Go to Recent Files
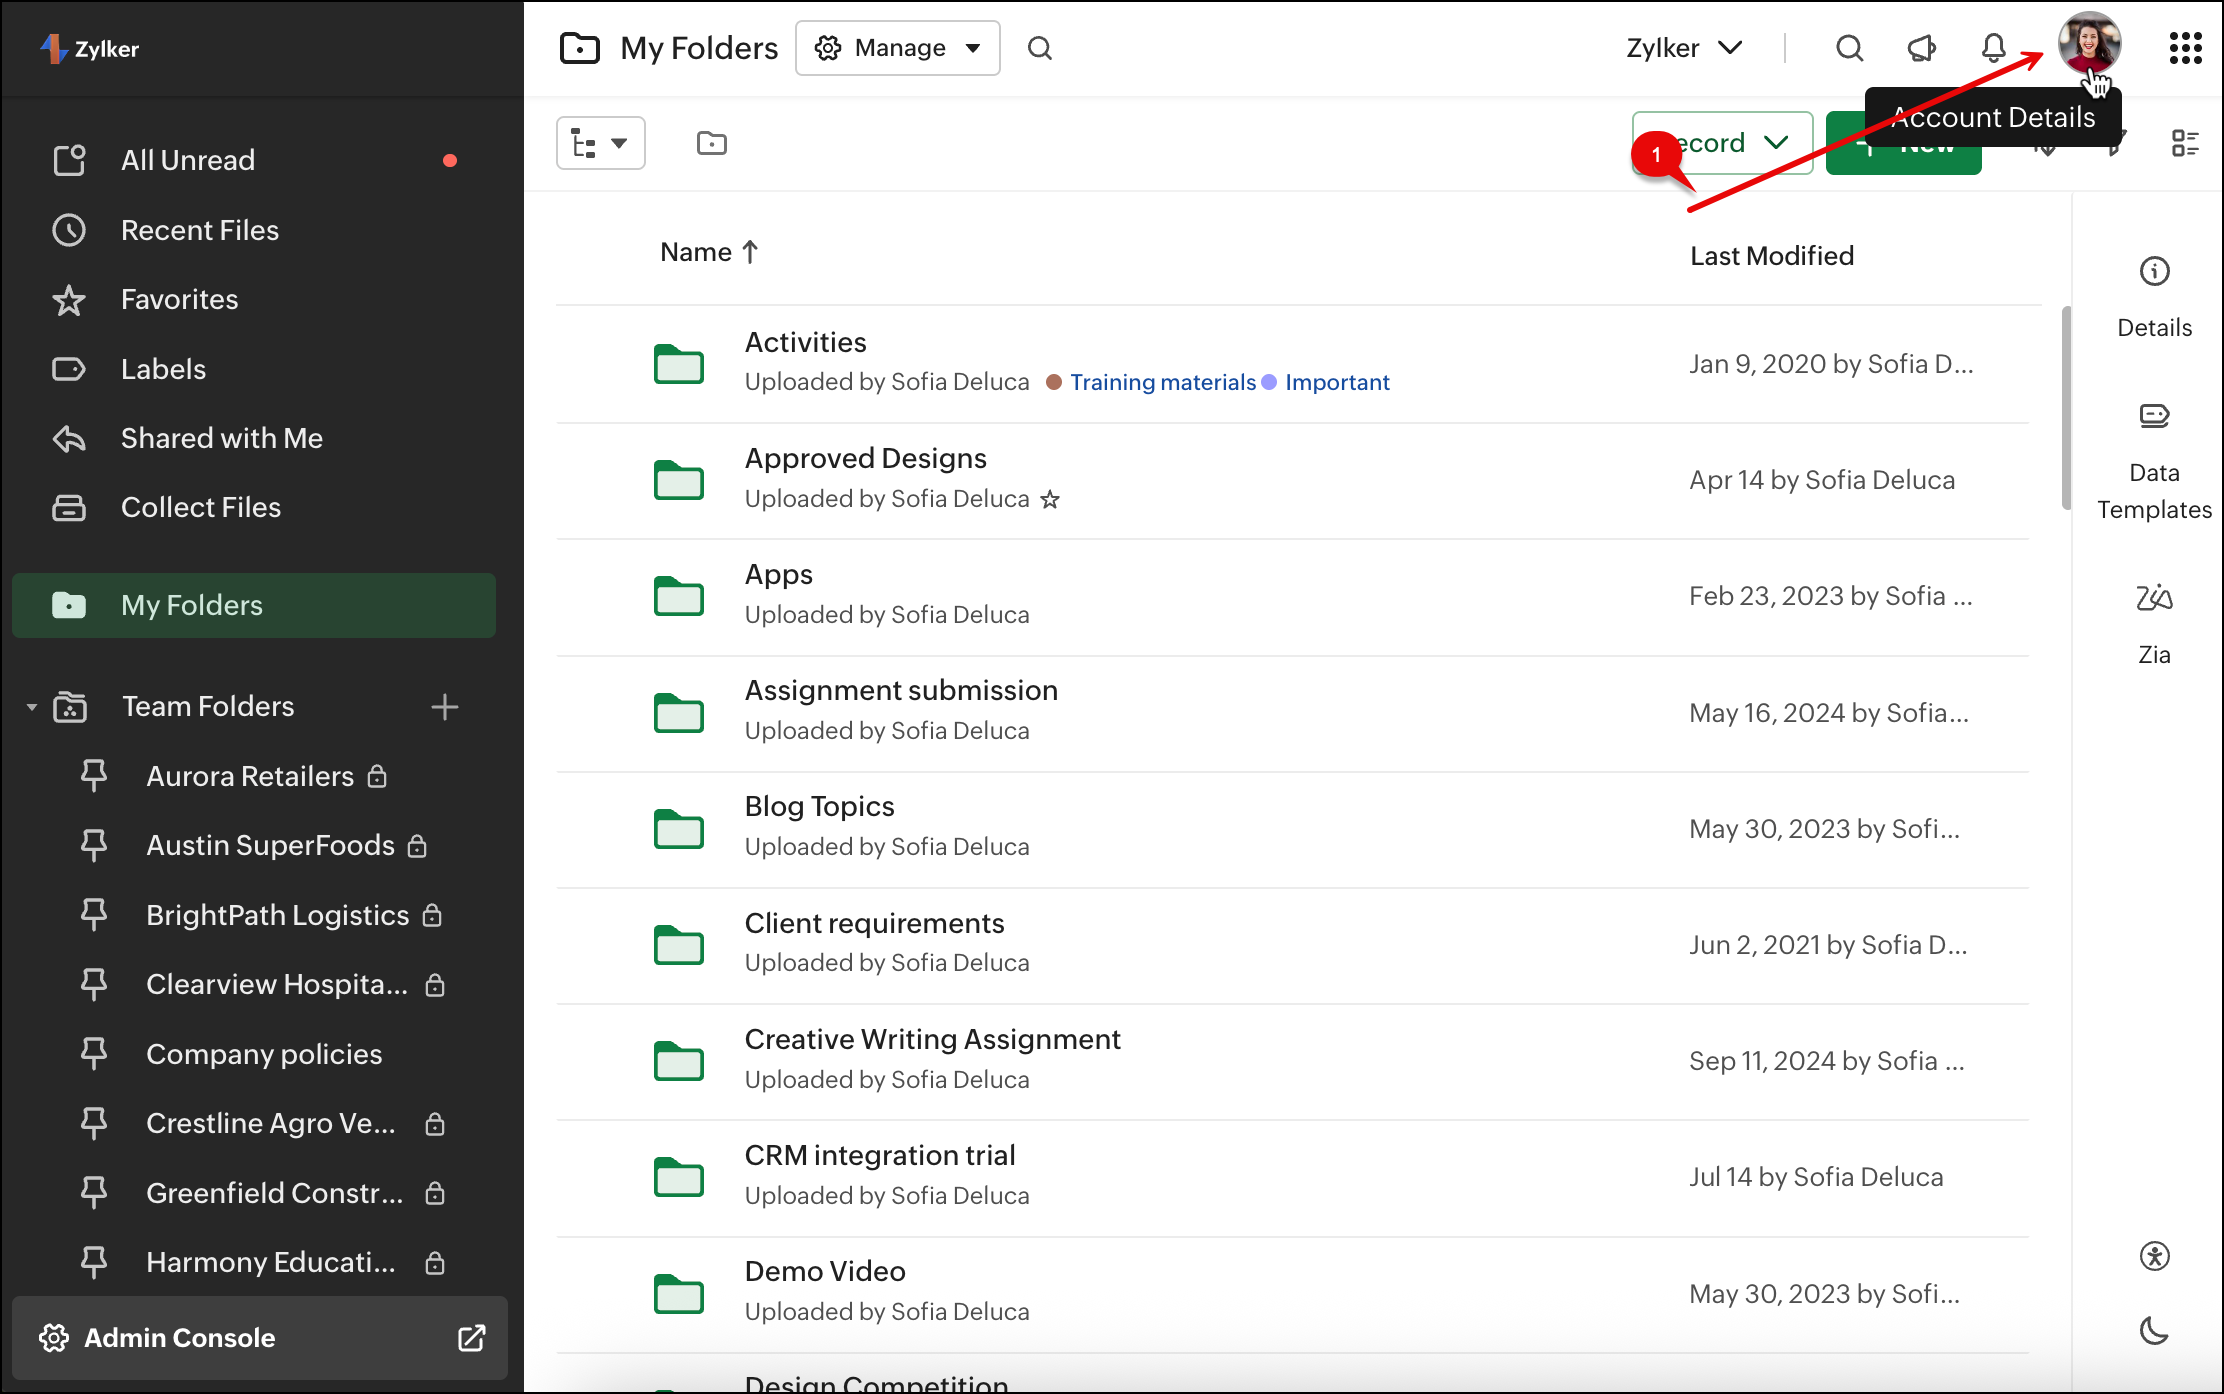The width and height of the screenshot is (2224, 1394). pyautogui.click(x=199, y=230)
